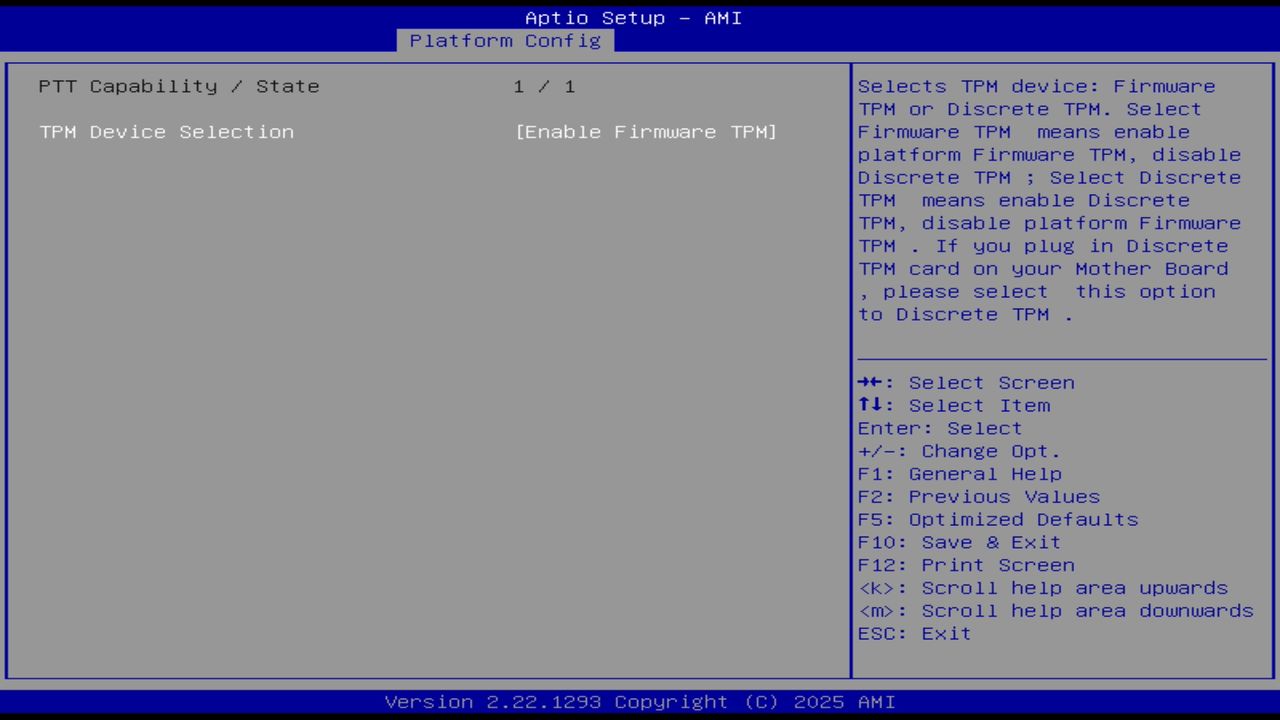The width and height of the screenshot is (1280, 720).
Task: Expand the PTT Capability / State entry
Action: [179, 86]
